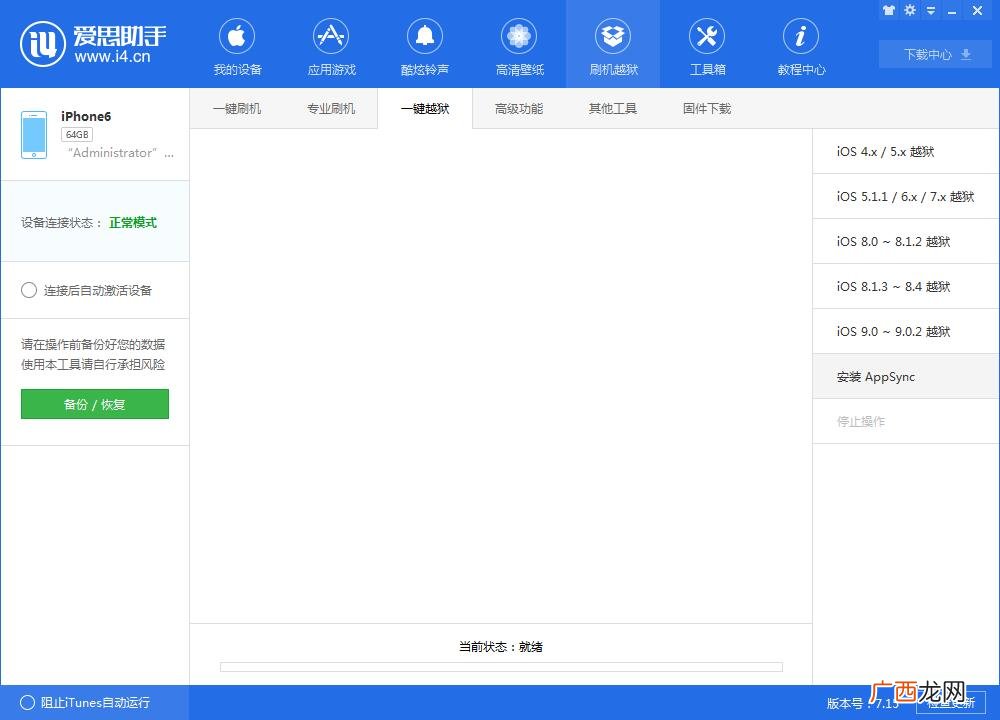
Task: Choose iOS 5.1.1 / 6.x / 7.x 越狱
Action: click(906, 196)
